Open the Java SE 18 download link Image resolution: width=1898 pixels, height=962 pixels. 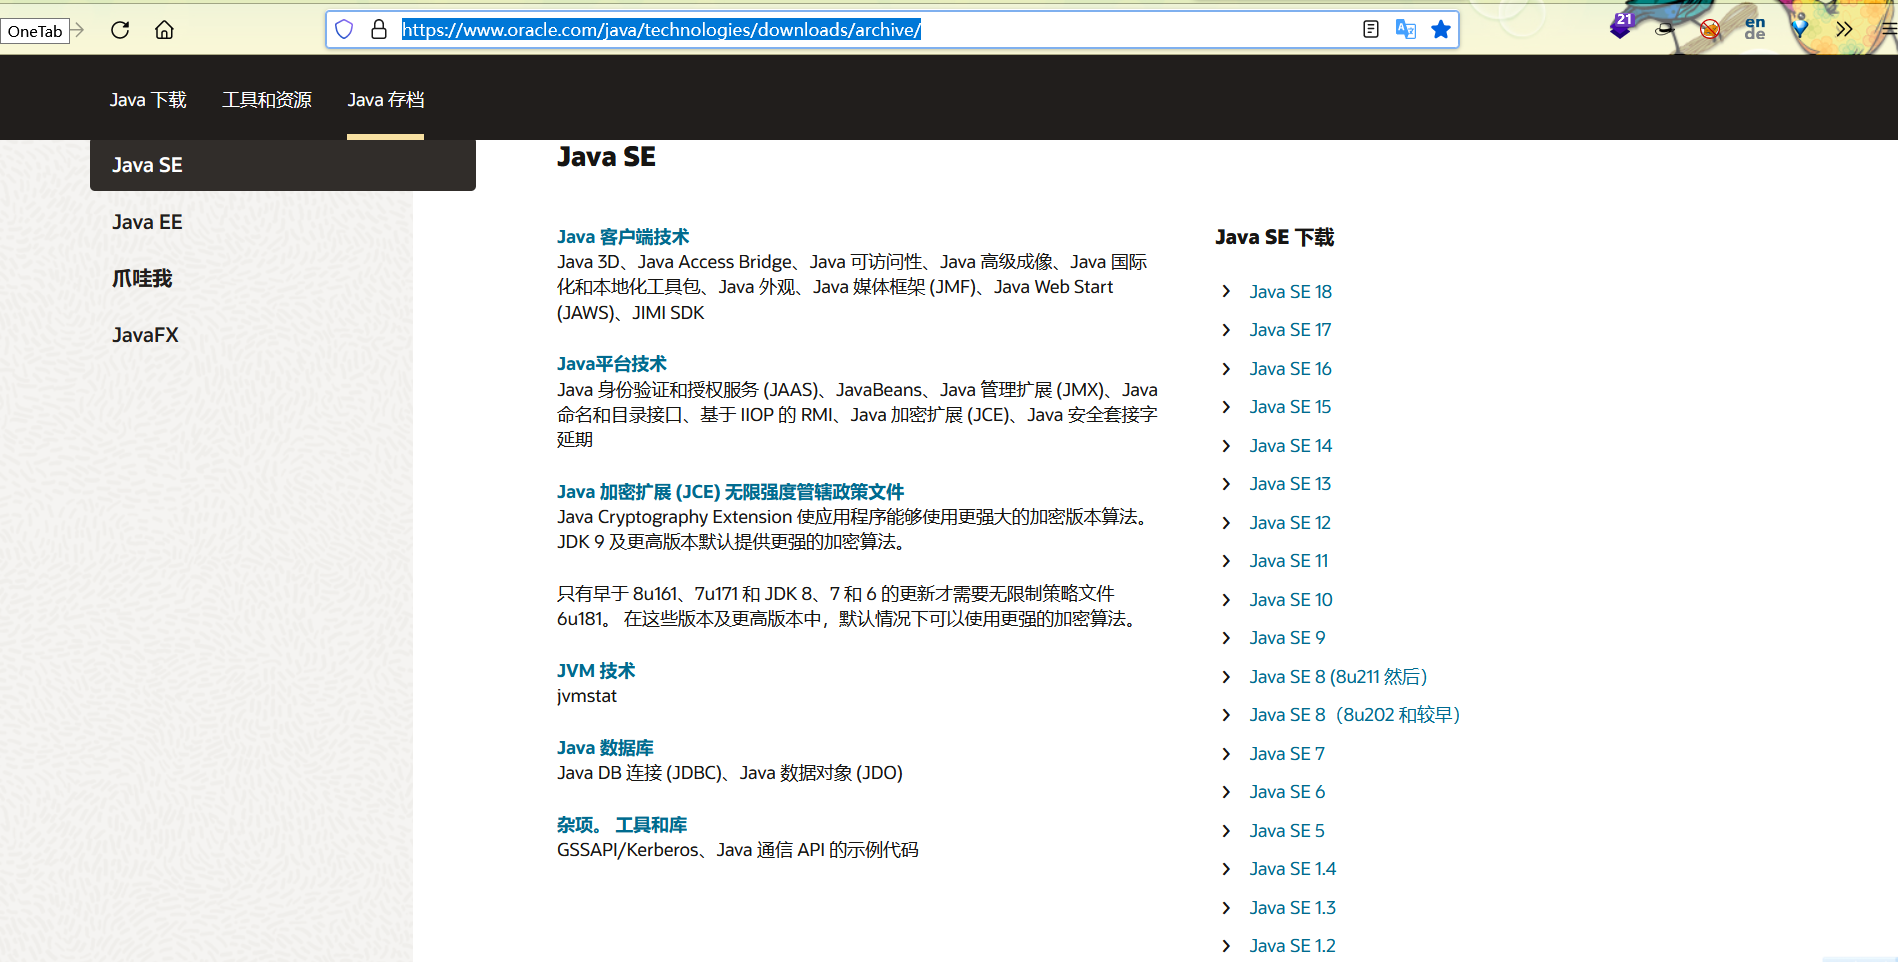(1290, 292)
